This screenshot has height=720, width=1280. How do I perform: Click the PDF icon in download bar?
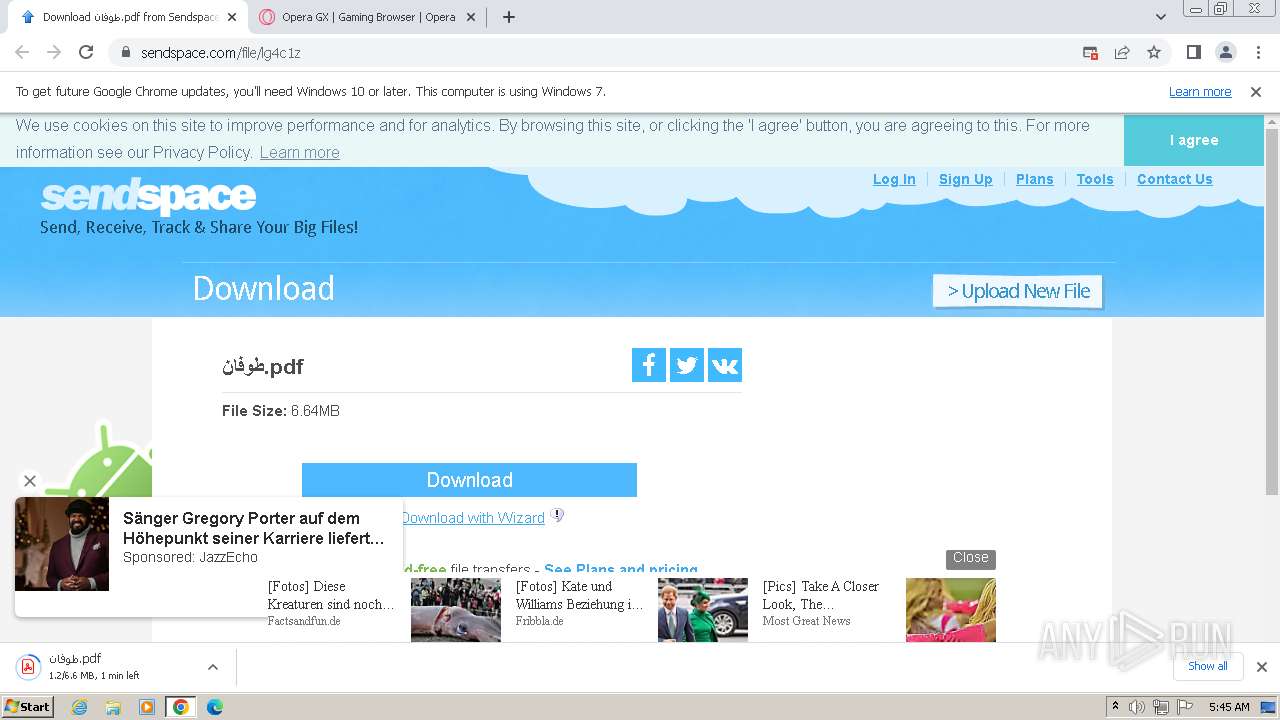tap(28, 666)
